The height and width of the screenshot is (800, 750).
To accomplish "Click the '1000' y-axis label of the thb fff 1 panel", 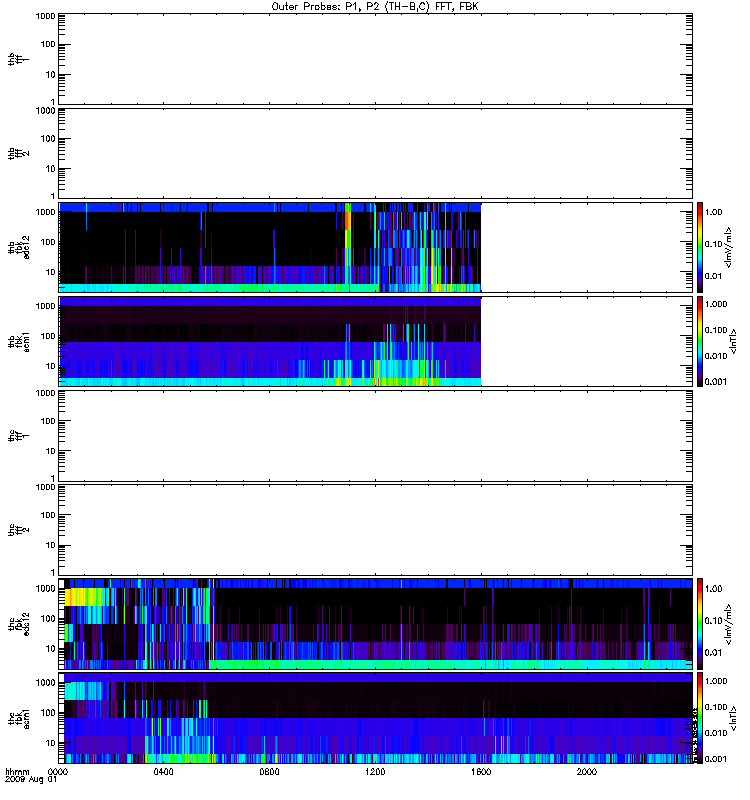I will pyautogui.click(x=45, y=16).
